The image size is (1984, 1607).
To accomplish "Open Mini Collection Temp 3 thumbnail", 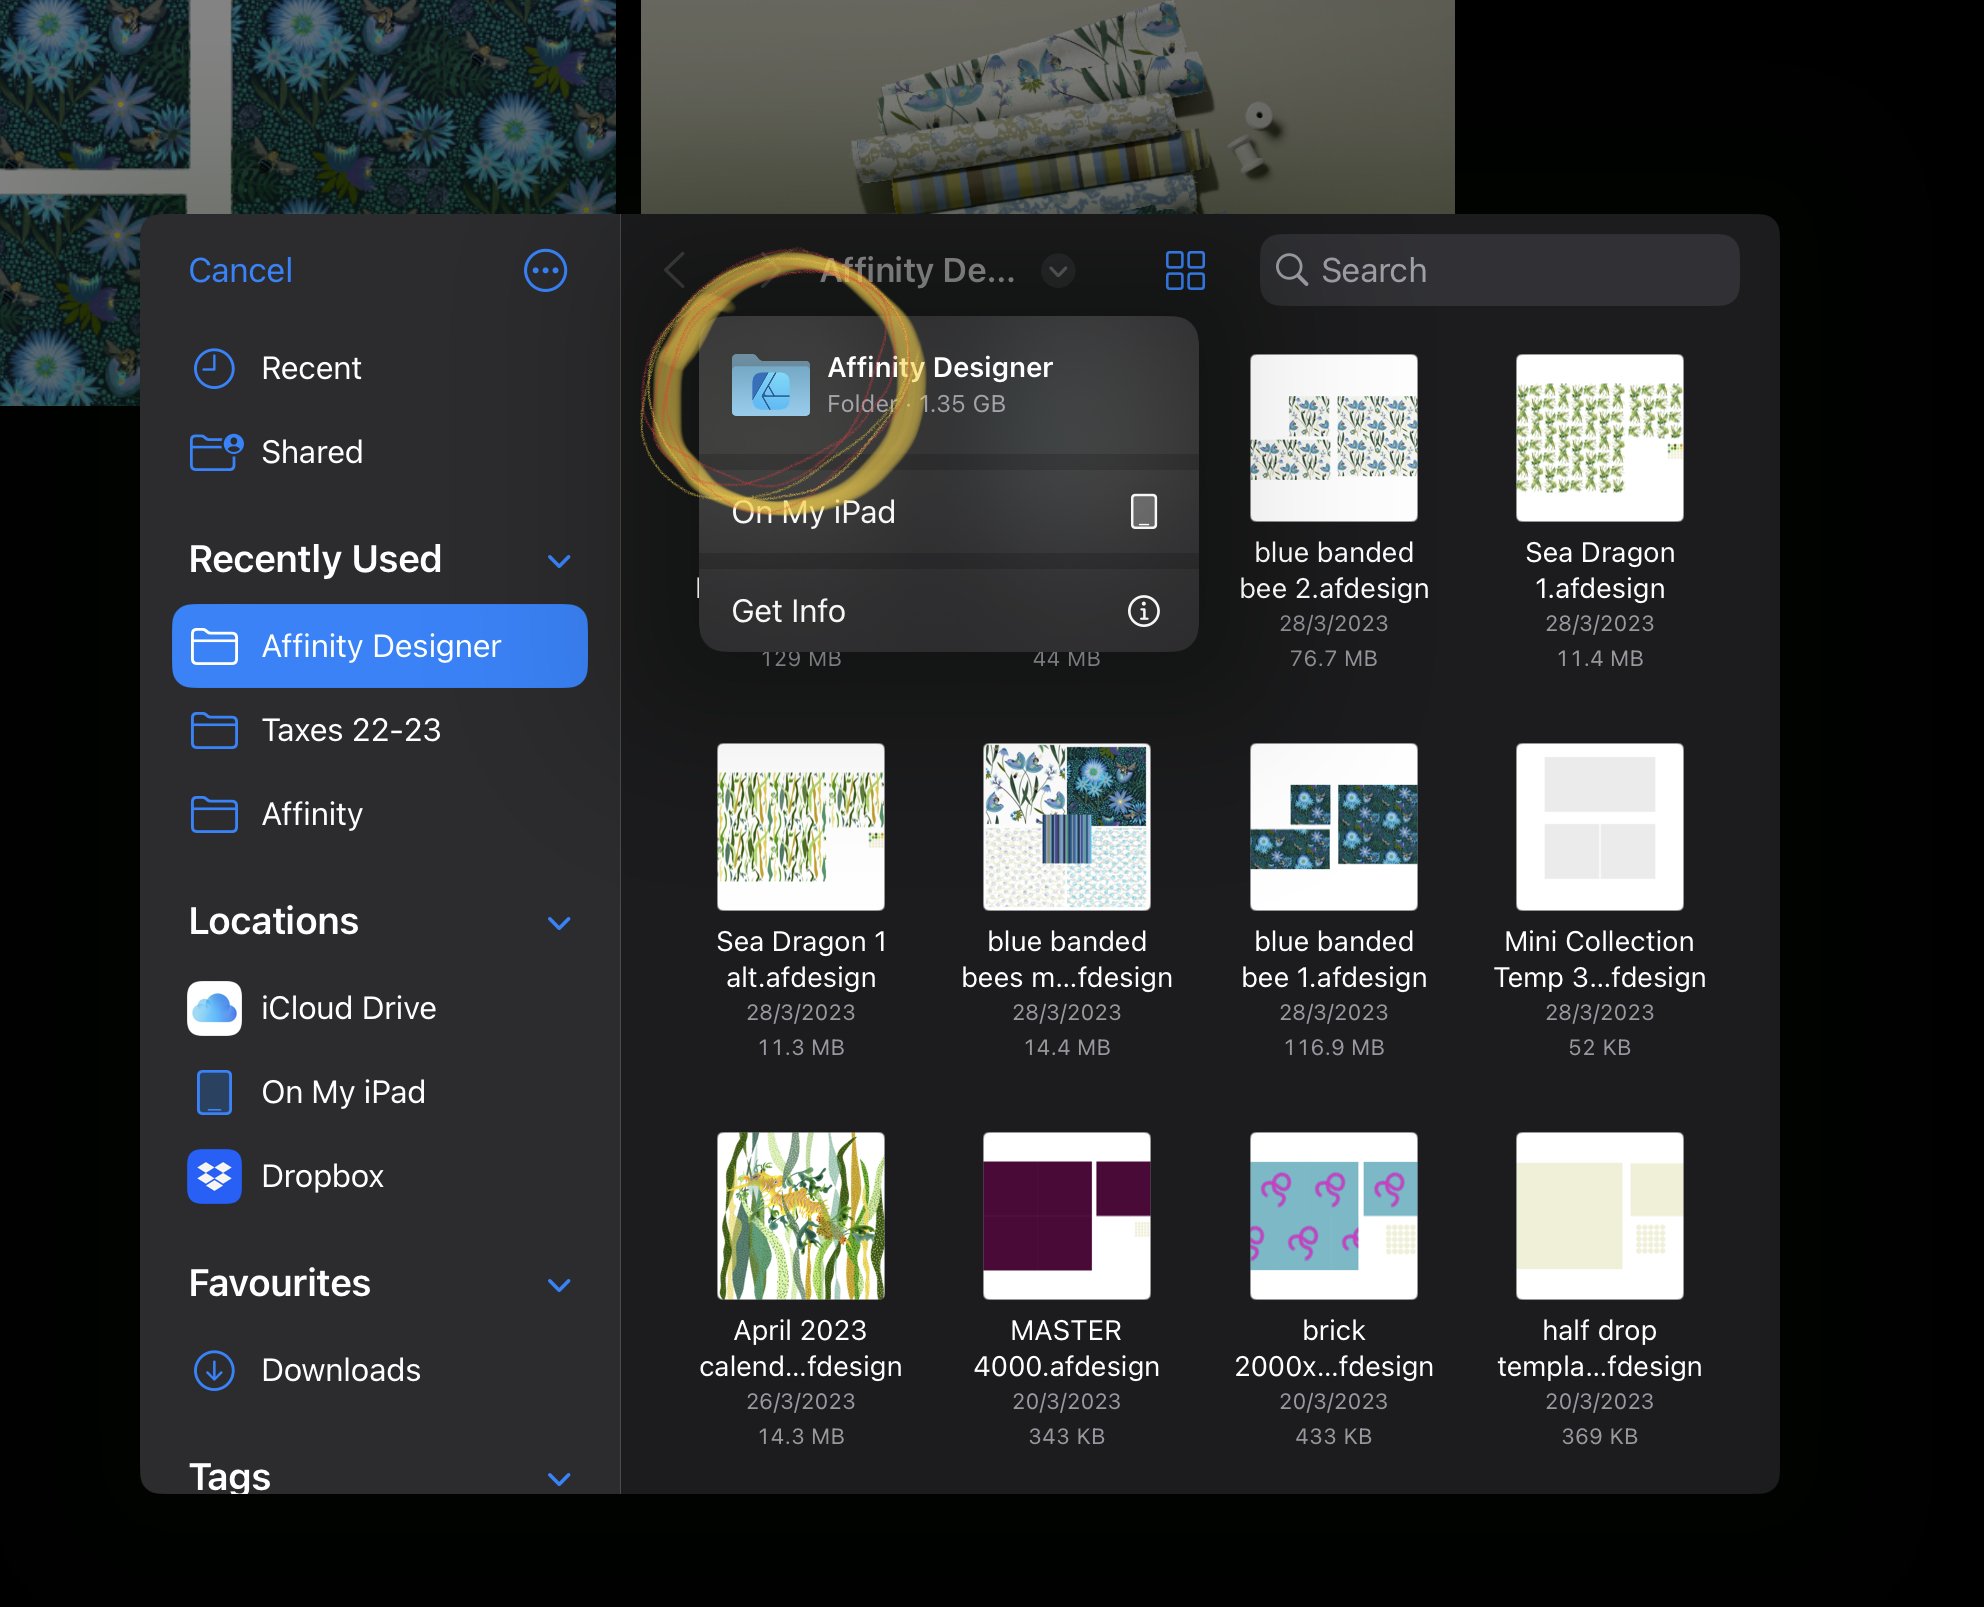I will [x=1599, y=827].
